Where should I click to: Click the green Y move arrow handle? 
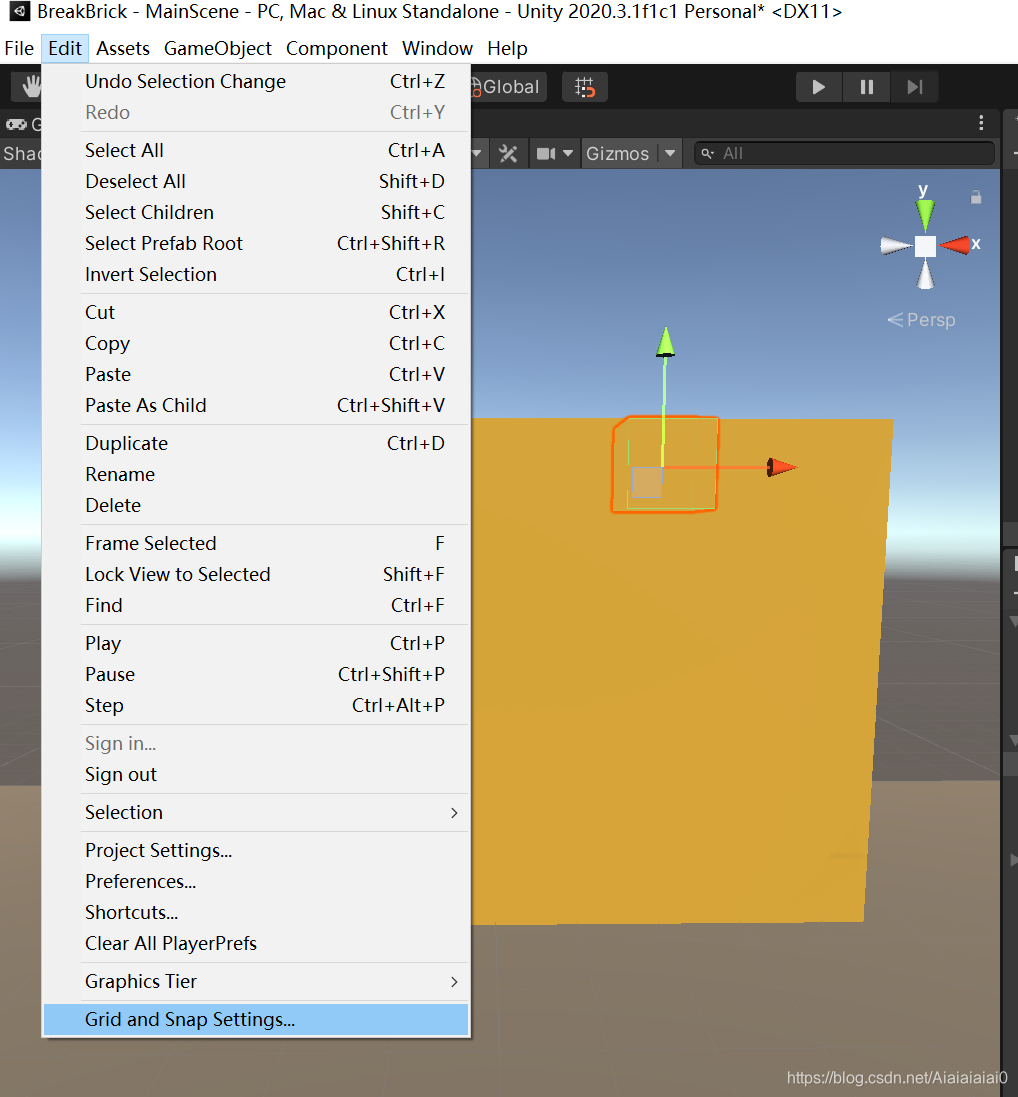[x=665, y=342]
